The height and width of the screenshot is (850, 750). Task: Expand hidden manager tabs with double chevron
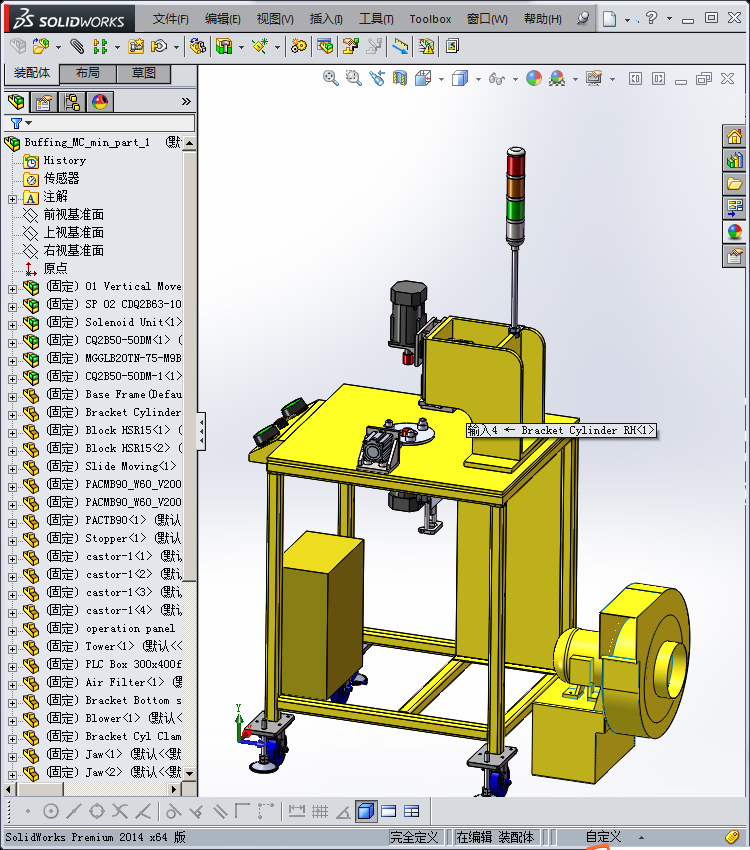[186, 101]
